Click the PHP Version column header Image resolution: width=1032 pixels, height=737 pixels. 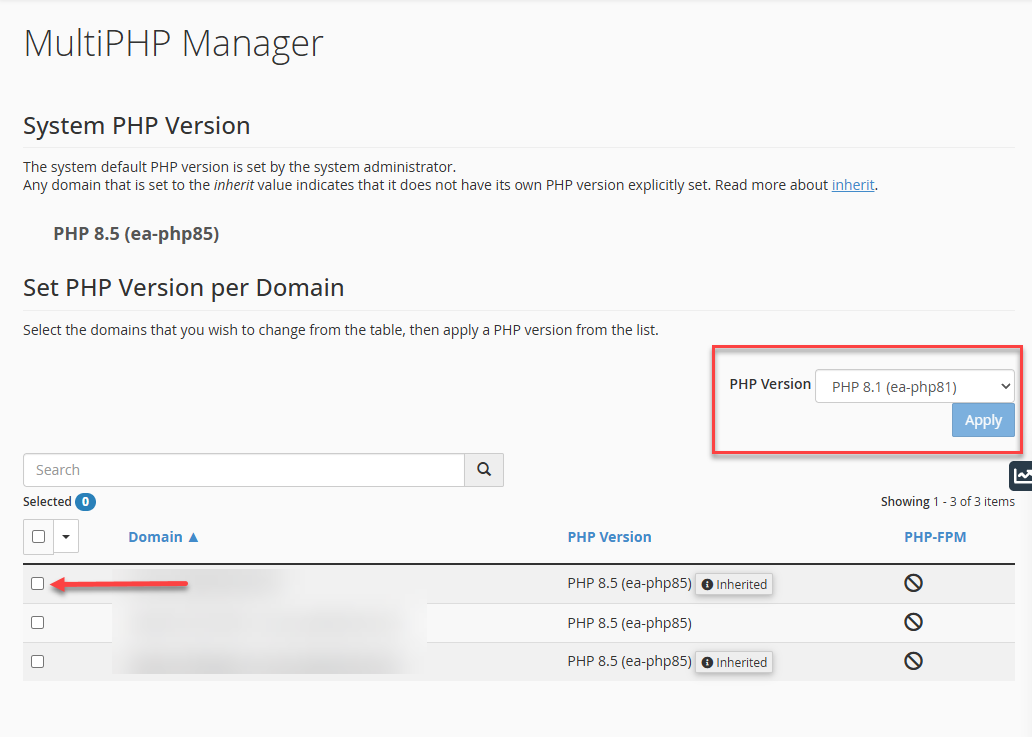(x=609, y=536)
